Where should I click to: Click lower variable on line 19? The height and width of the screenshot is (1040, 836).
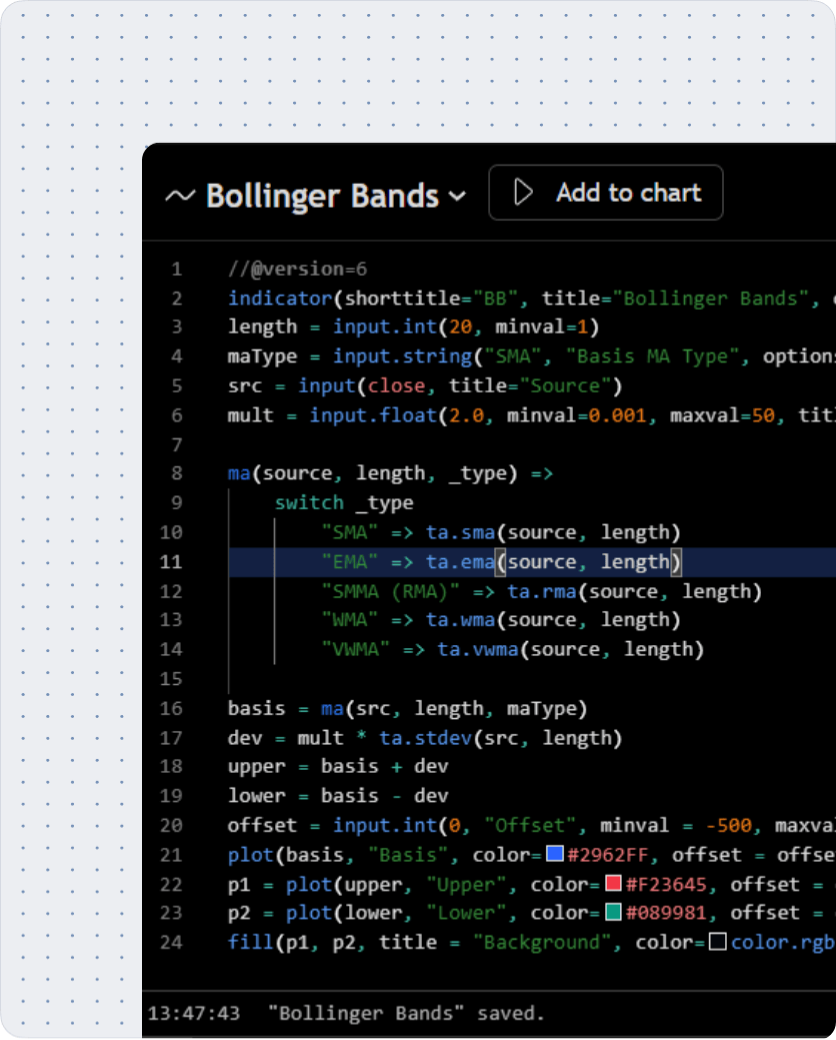[x=257, y=795]
